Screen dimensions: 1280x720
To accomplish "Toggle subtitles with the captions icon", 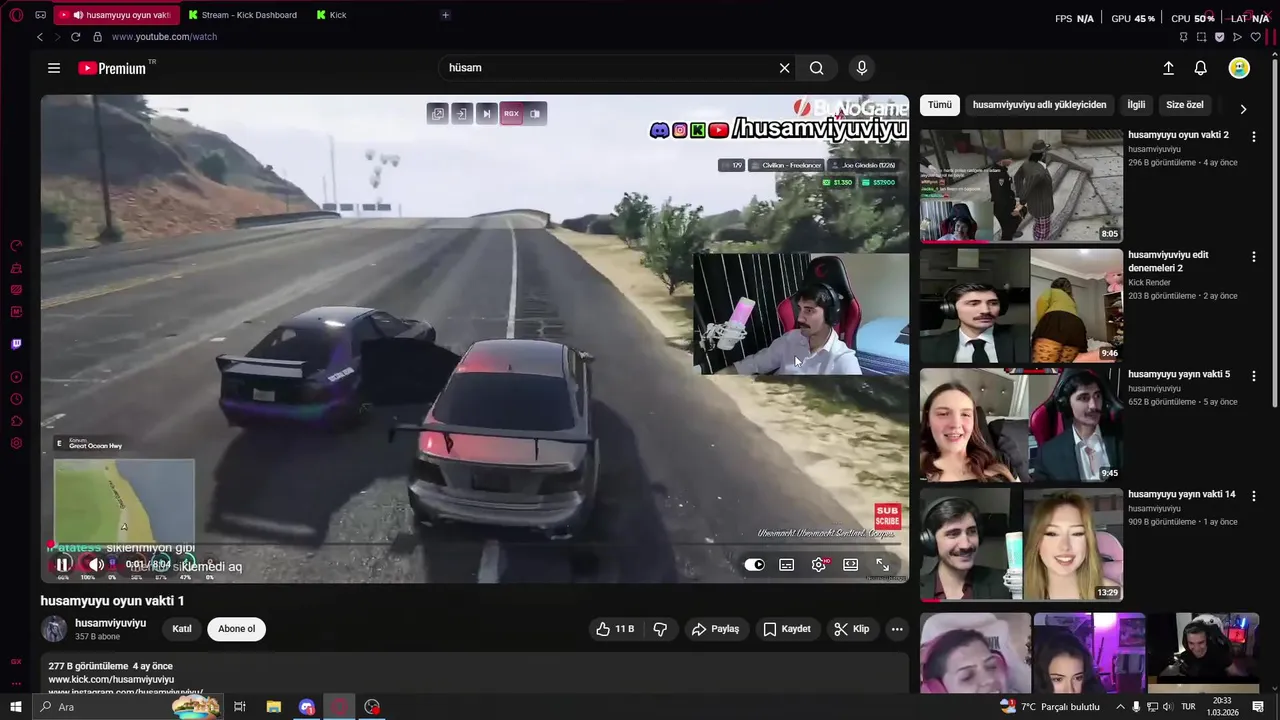I will pyautogui.click(x=787, y=565).
